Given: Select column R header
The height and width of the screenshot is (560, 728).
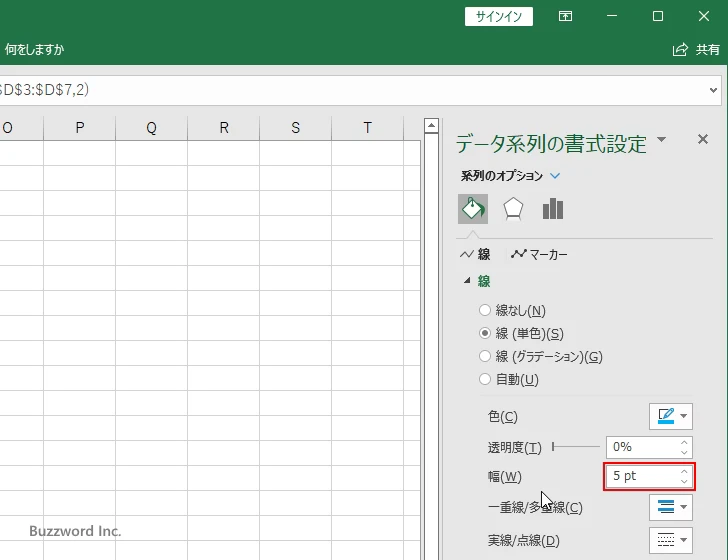Looking at the screenshot, I should pyautogui.click(x=223, y=128).
